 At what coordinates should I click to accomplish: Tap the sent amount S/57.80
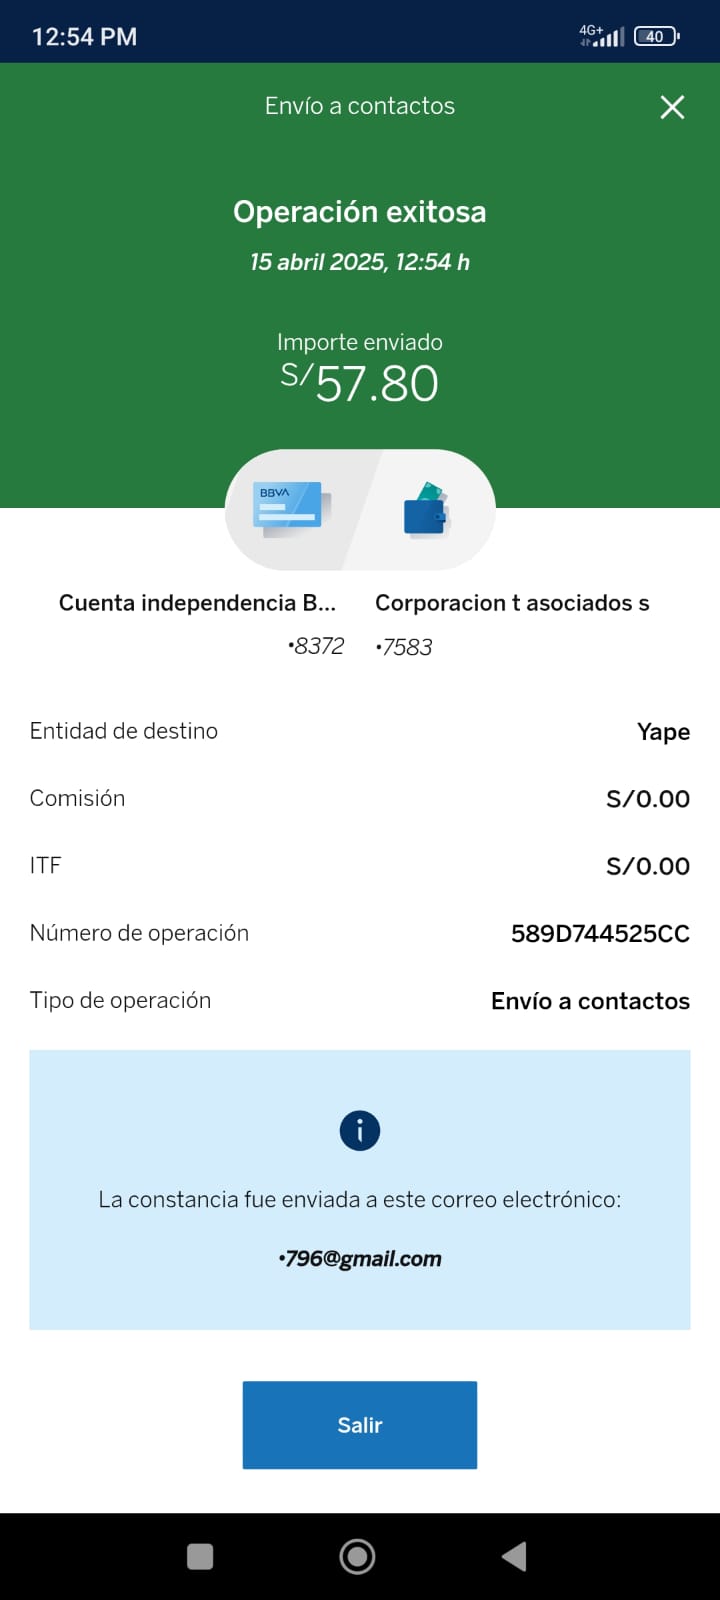(360, 383)
